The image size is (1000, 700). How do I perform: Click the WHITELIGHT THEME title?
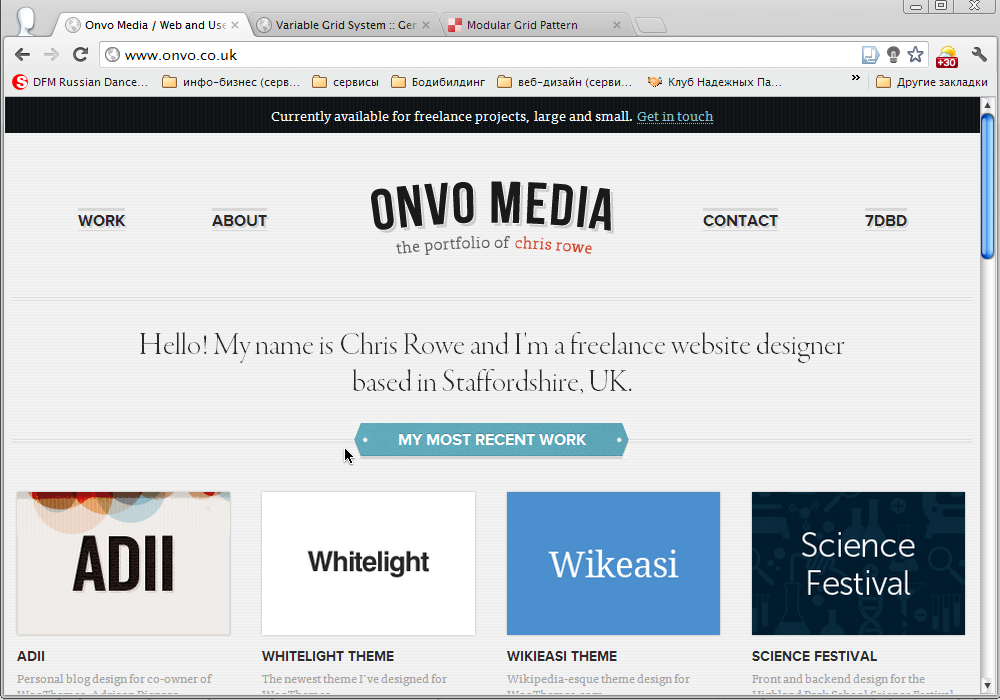328,656
